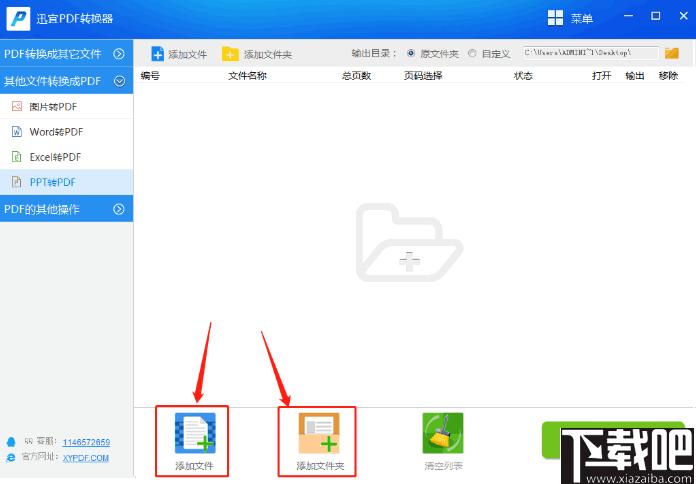Viewport: 696px width, 484px height.
Task: Click the 文件名称 column header
Action: [247, 75]
